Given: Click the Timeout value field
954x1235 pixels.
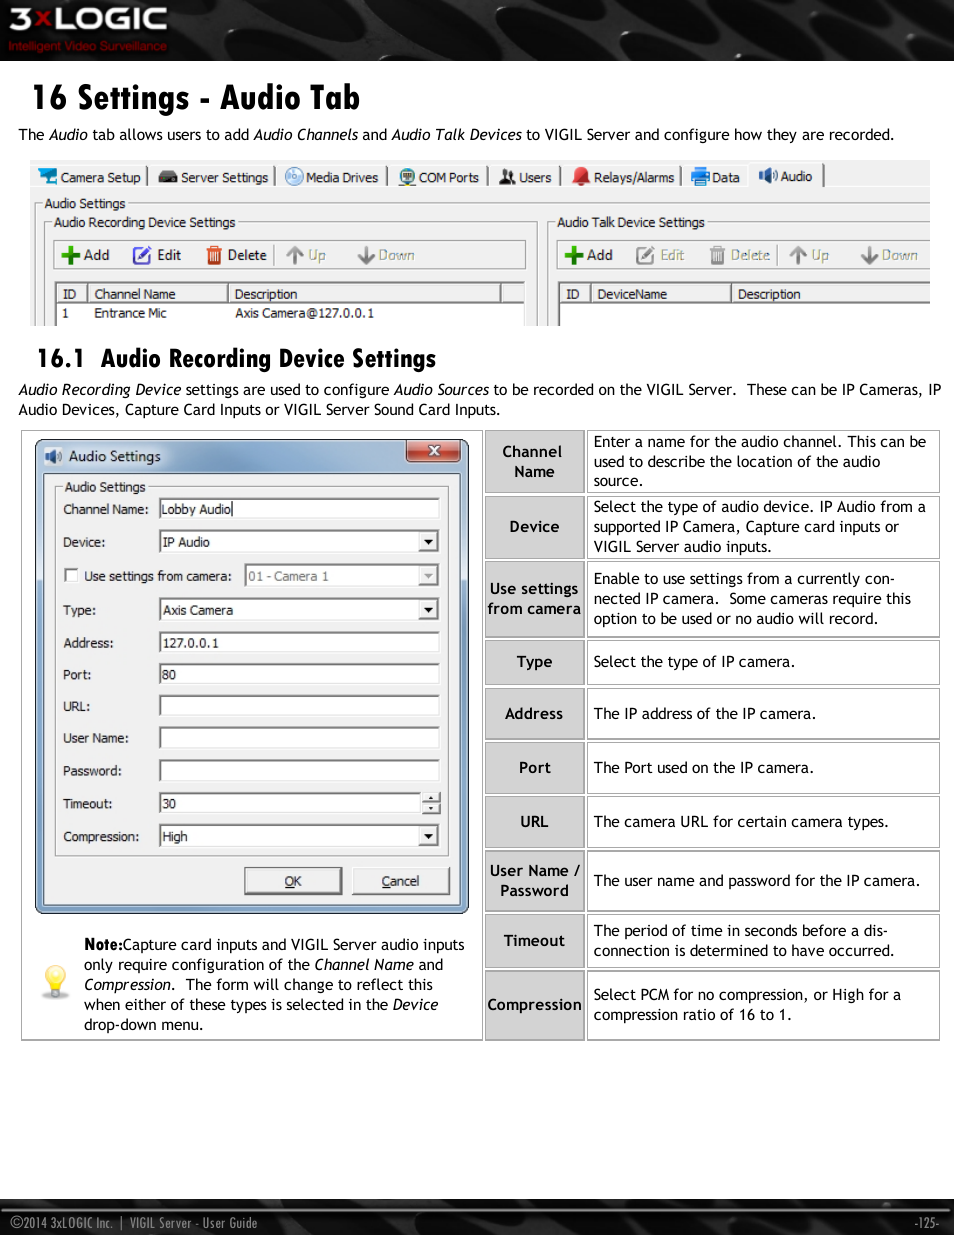Looking at the screenshot, I should click(x=290, y=803).
